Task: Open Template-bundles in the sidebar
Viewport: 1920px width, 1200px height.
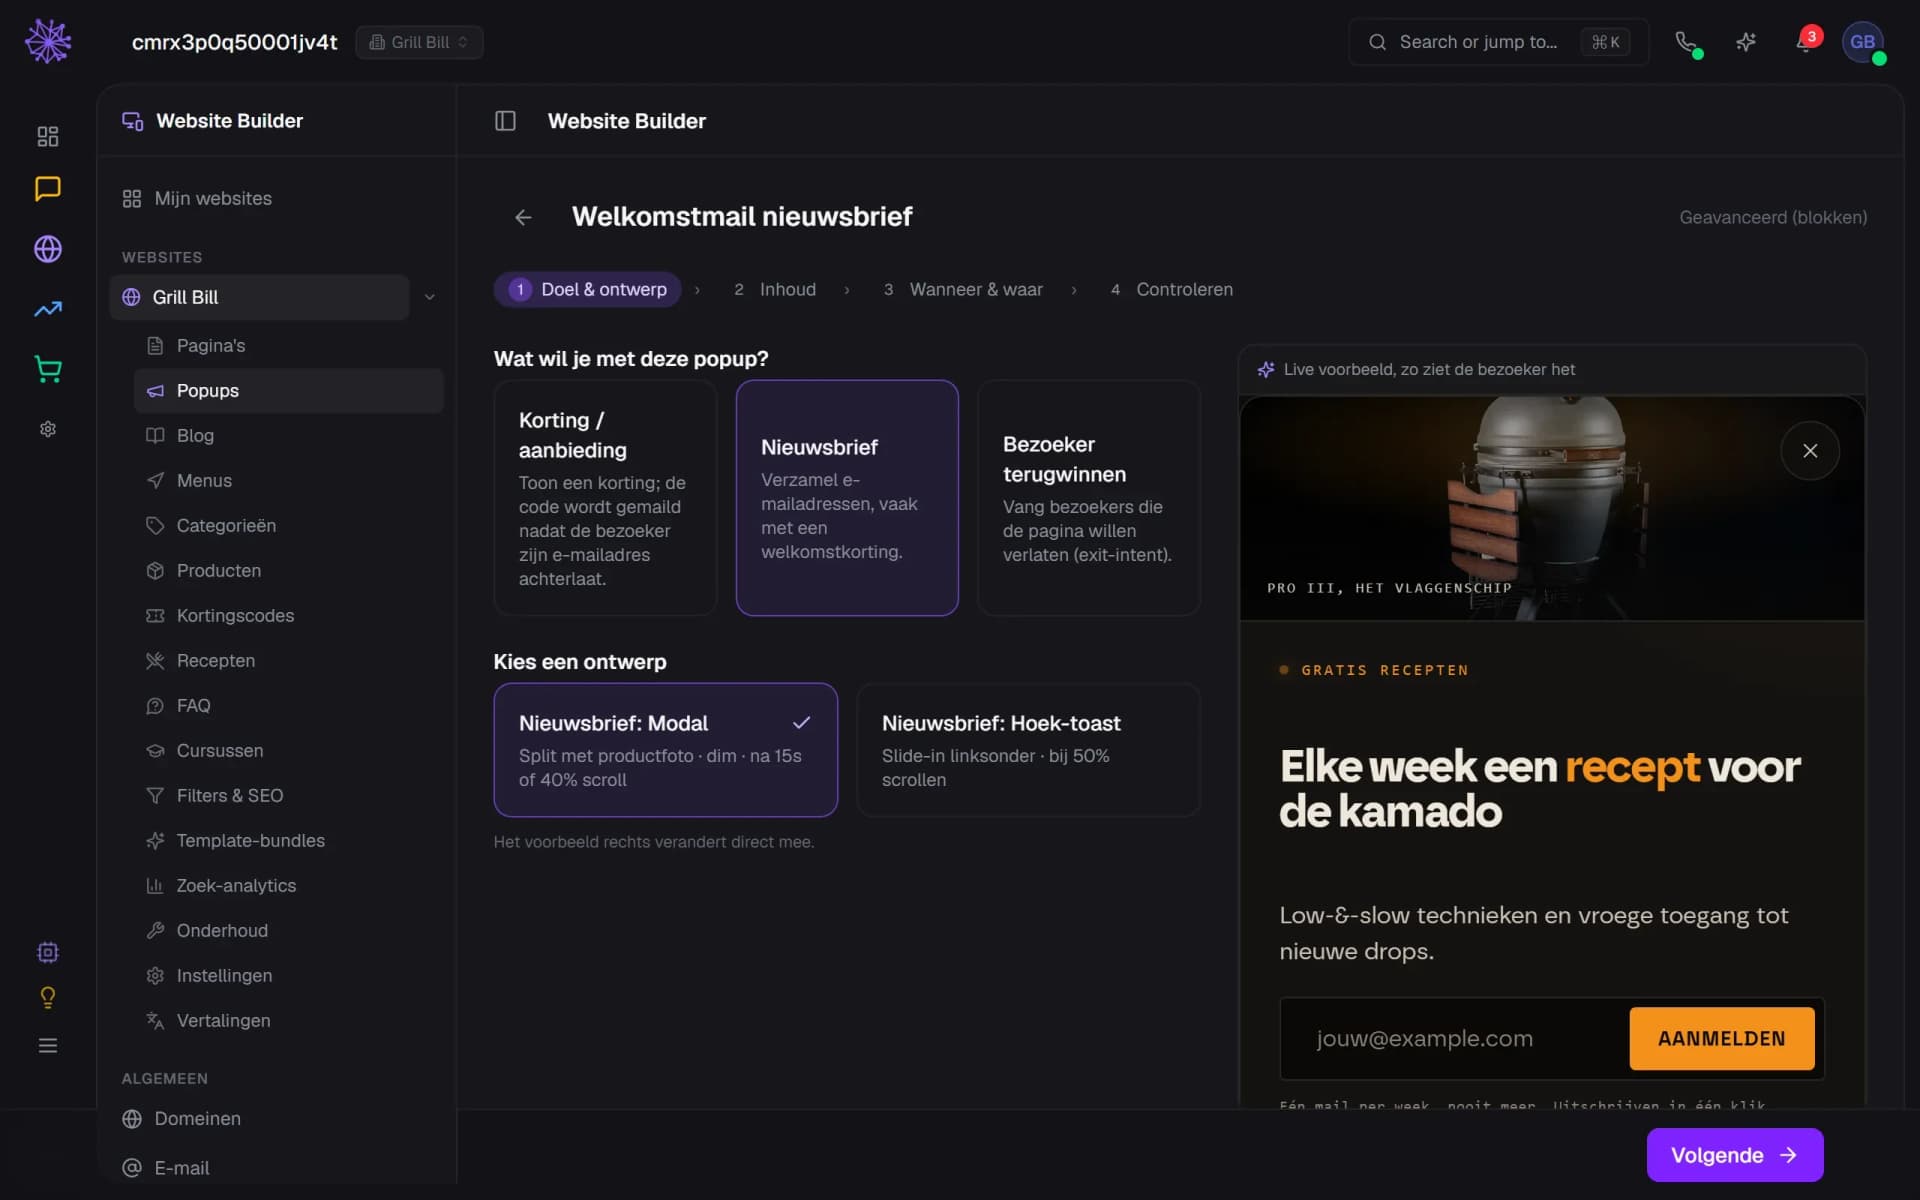Action: coord(288,840)
